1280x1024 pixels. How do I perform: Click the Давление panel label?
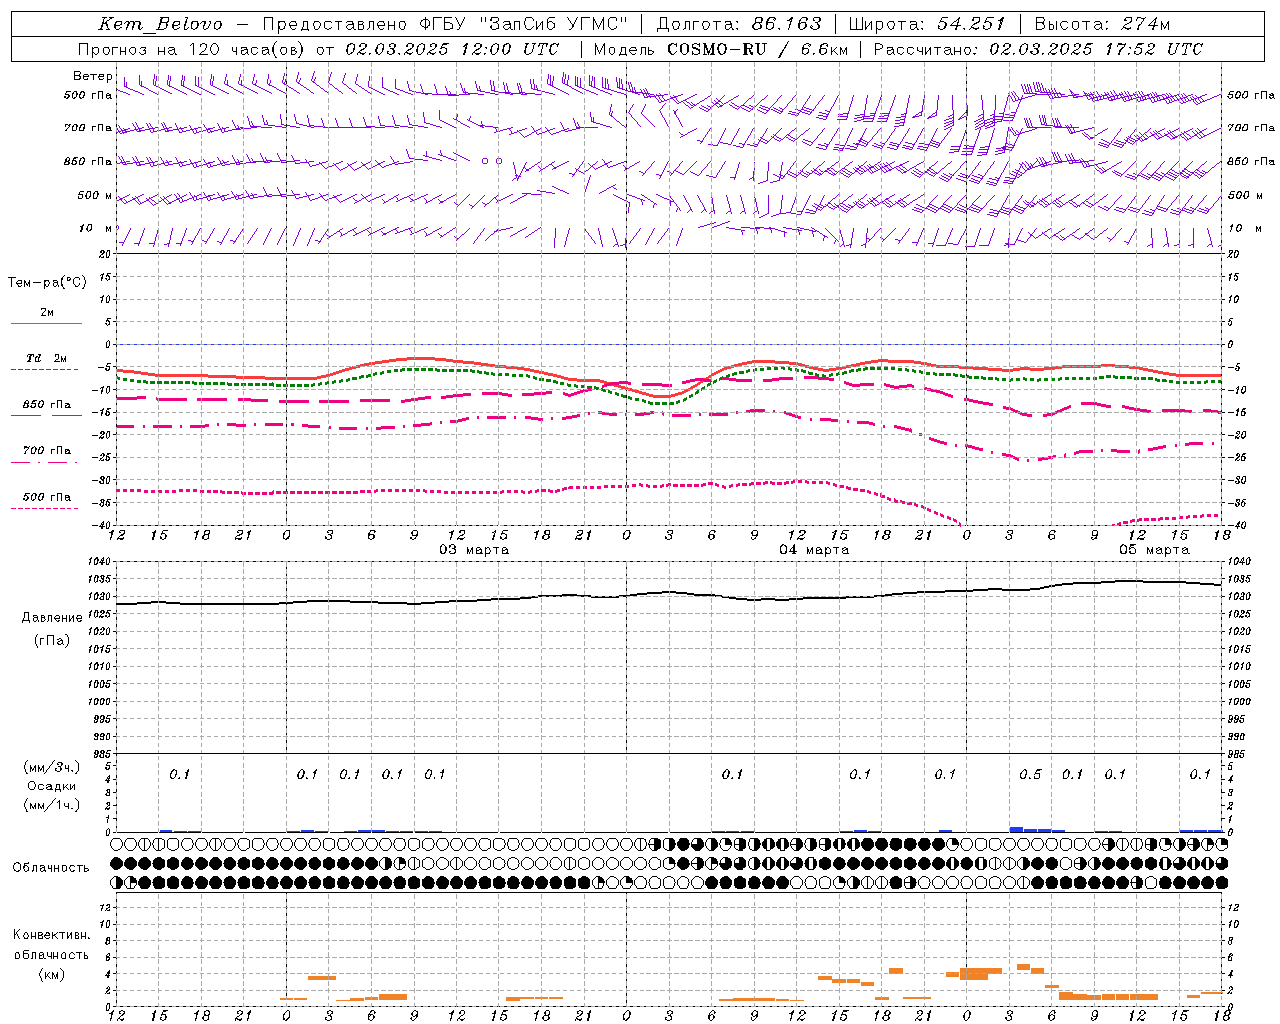pyautogui.click(x=52, y=618)
